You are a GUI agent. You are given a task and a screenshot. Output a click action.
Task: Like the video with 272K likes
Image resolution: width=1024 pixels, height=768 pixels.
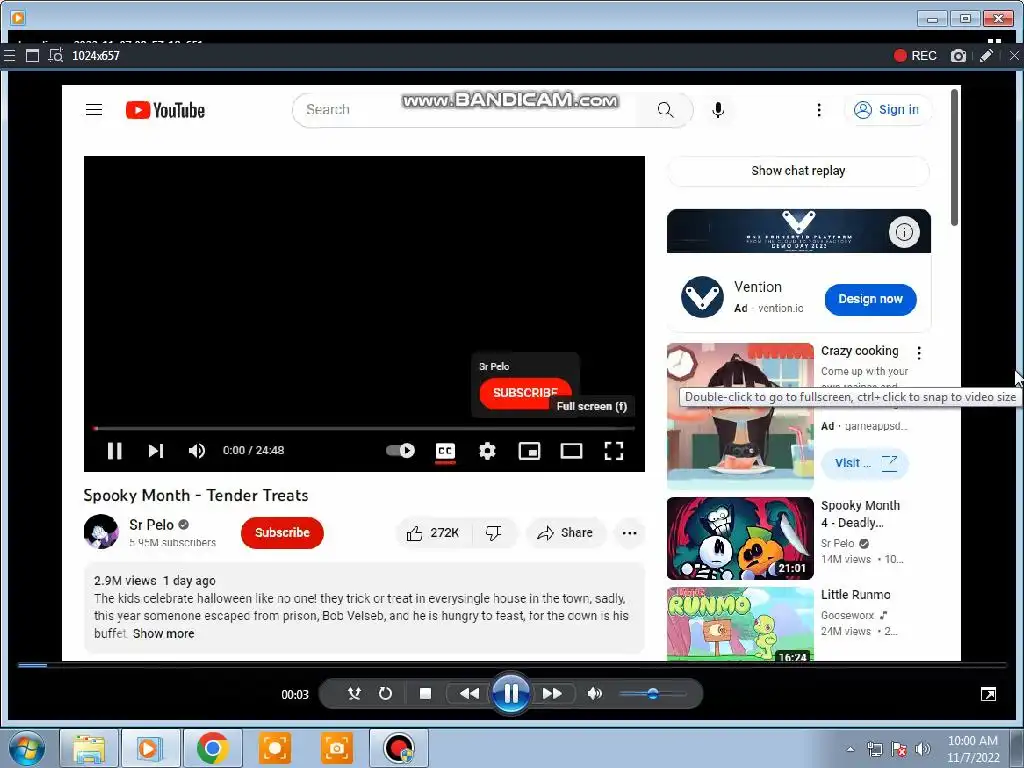pyautogui.click(x=433, y=533)
